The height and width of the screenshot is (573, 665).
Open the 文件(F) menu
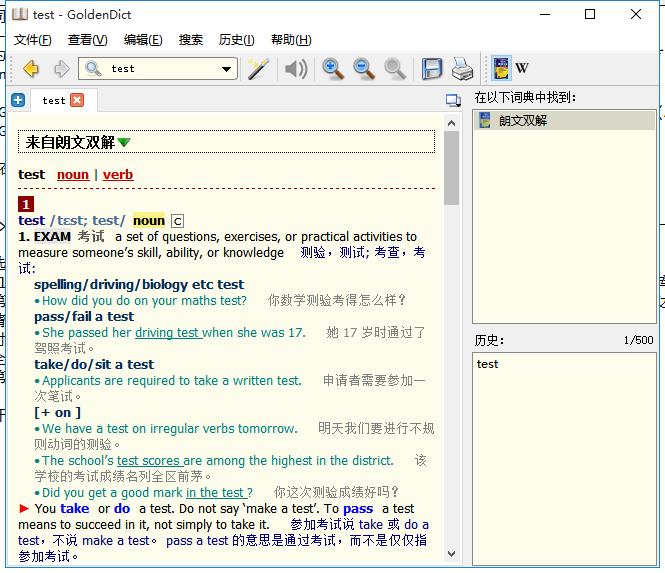click(33, 40)
